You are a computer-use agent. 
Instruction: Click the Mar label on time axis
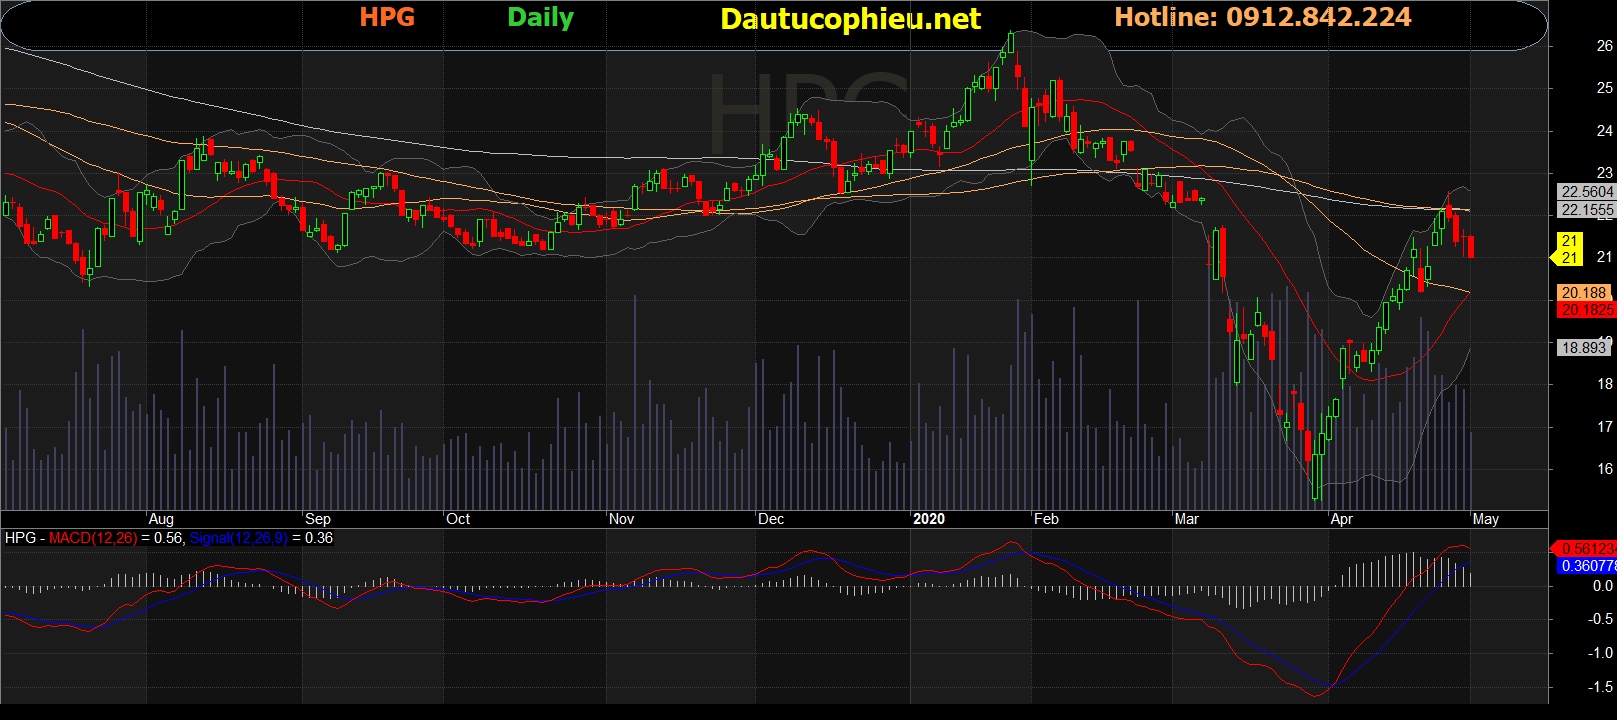[x=1186, y=519]
